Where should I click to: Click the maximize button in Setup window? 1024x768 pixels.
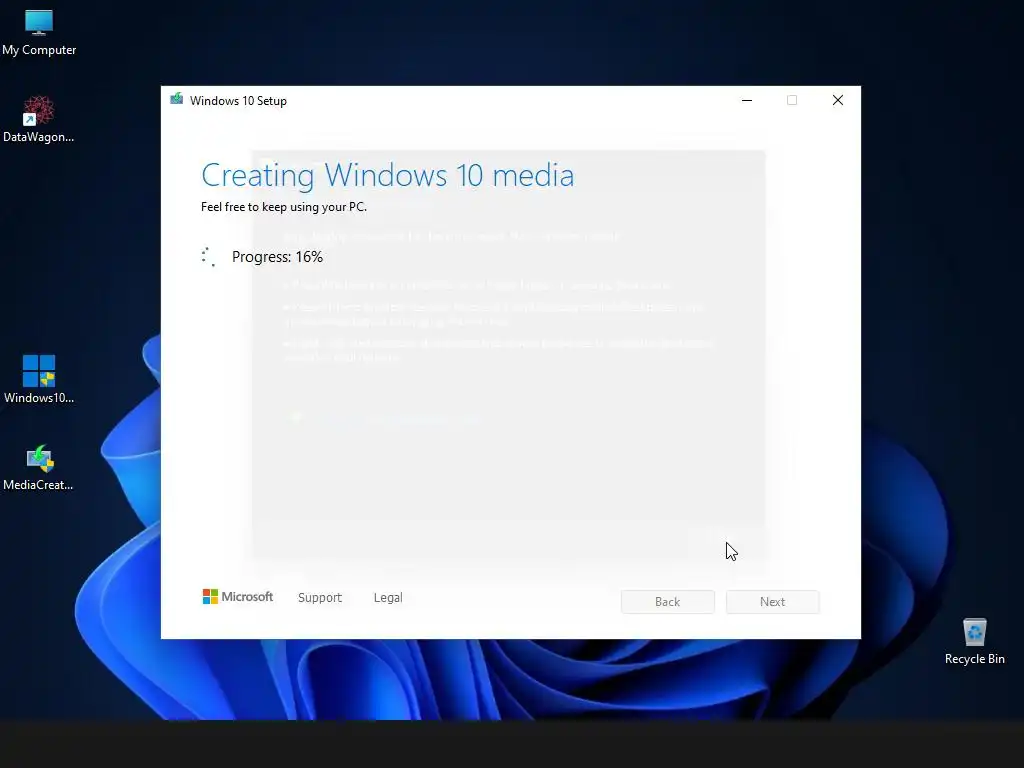[x=792, y=101]
